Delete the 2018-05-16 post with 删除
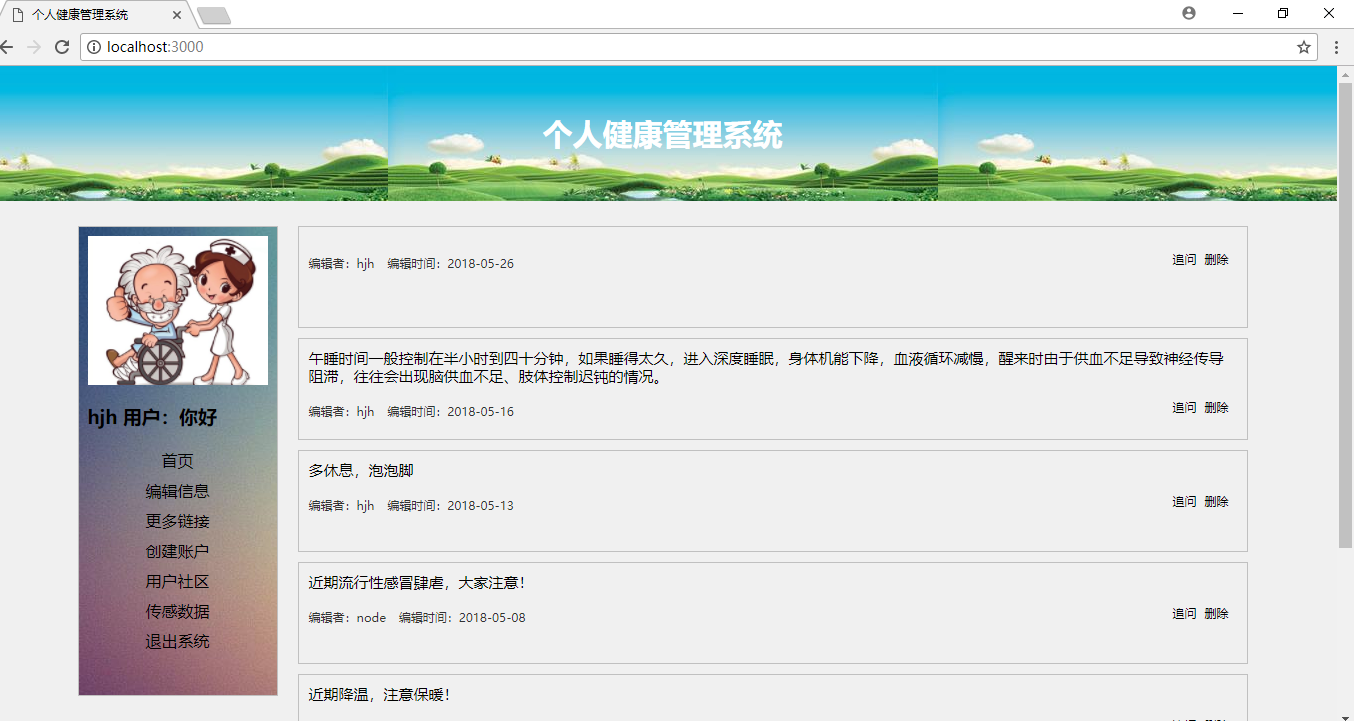 pyautogui.click(x=1217, y=408)
